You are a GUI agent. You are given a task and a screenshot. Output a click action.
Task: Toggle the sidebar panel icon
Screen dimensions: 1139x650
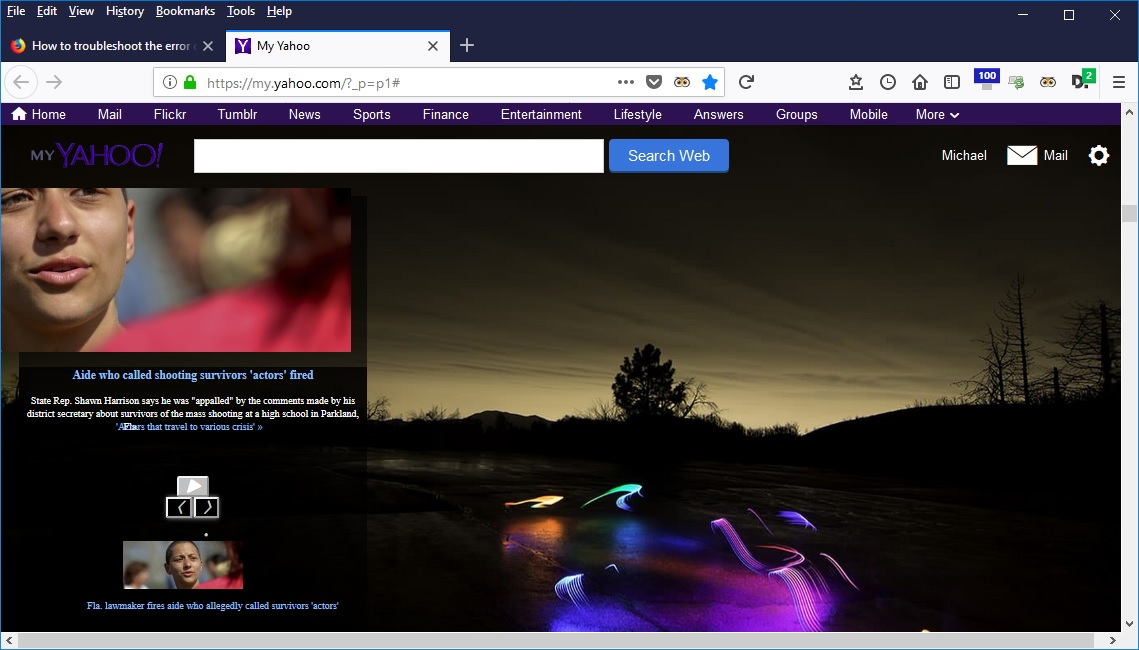click(x=952, y=82)
